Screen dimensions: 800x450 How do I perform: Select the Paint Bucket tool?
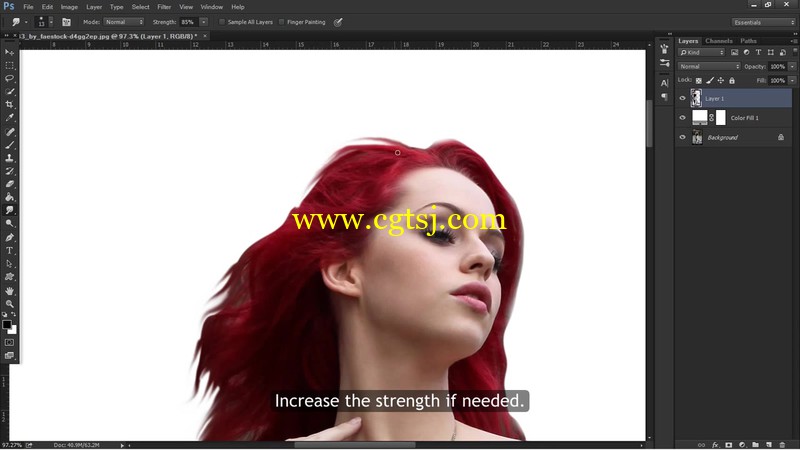(9, 197)
